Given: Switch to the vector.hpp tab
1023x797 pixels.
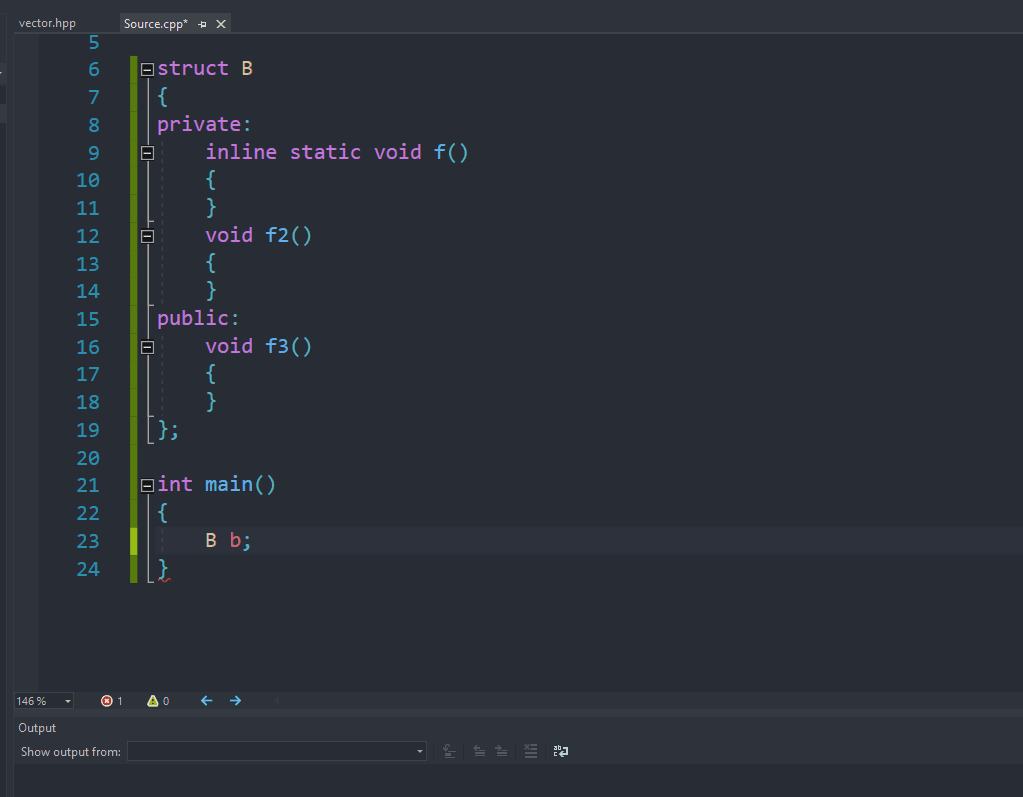Looking at the screenshot, I should 47,23.
